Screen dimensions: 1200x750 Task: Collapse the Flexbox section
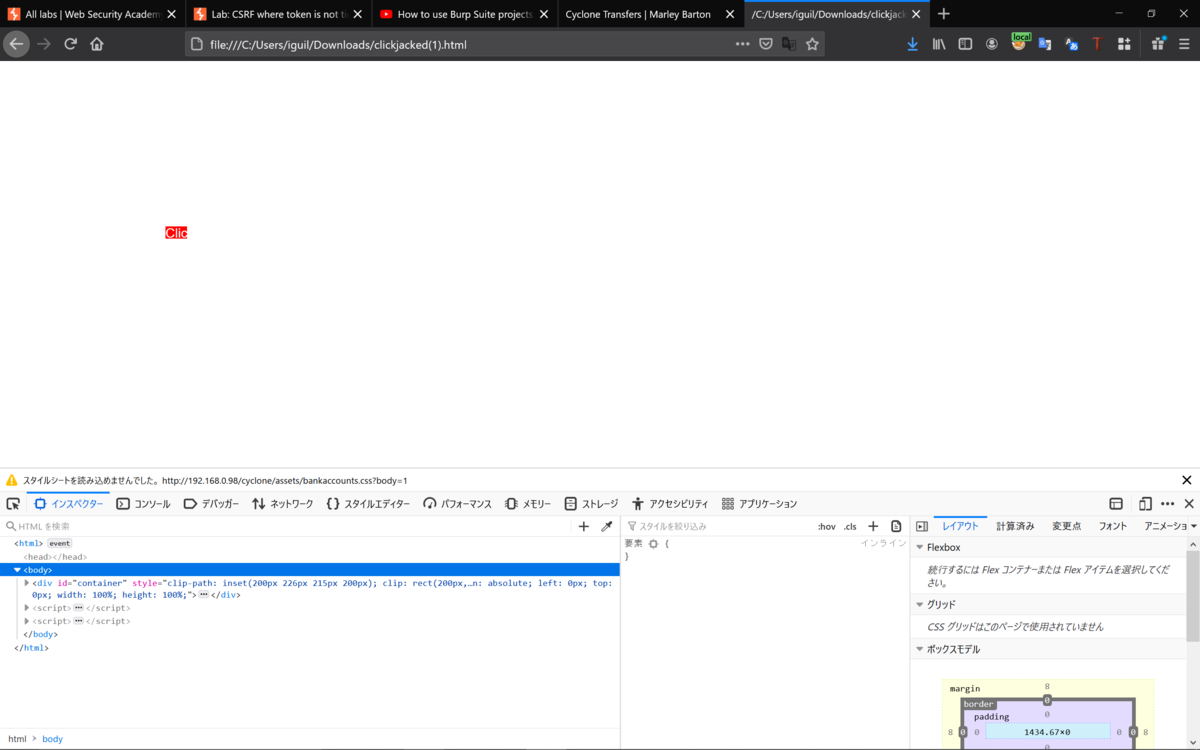(x=920, y=547)
